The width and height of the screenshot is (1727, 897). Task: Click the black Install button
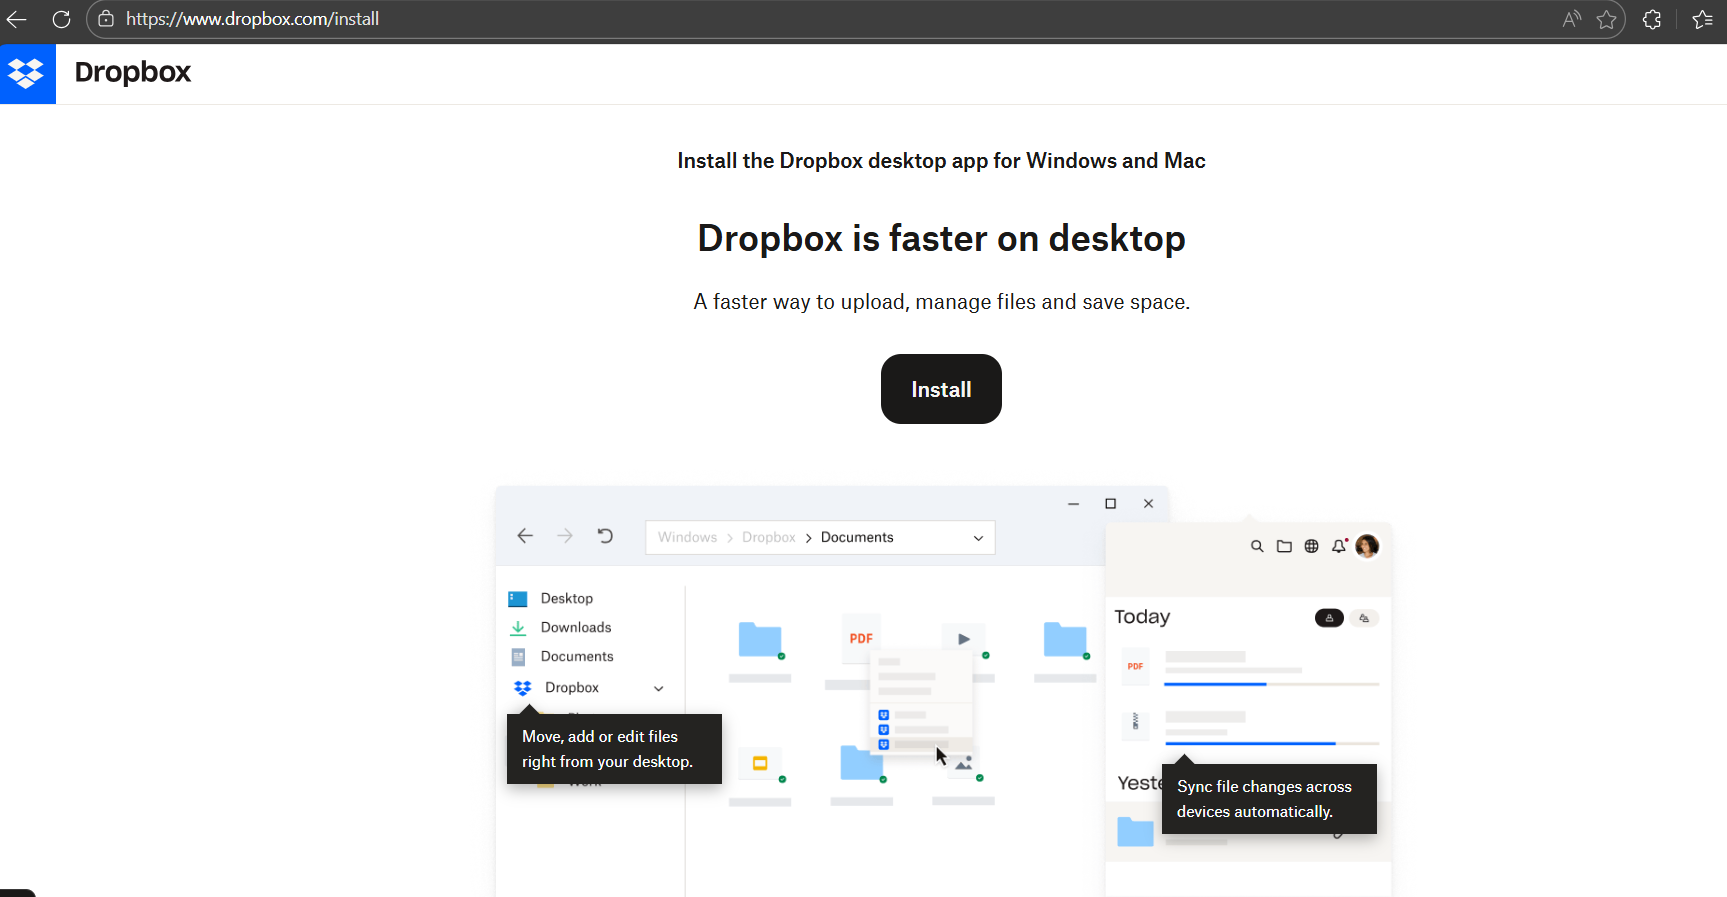click(x=941, y=389)
